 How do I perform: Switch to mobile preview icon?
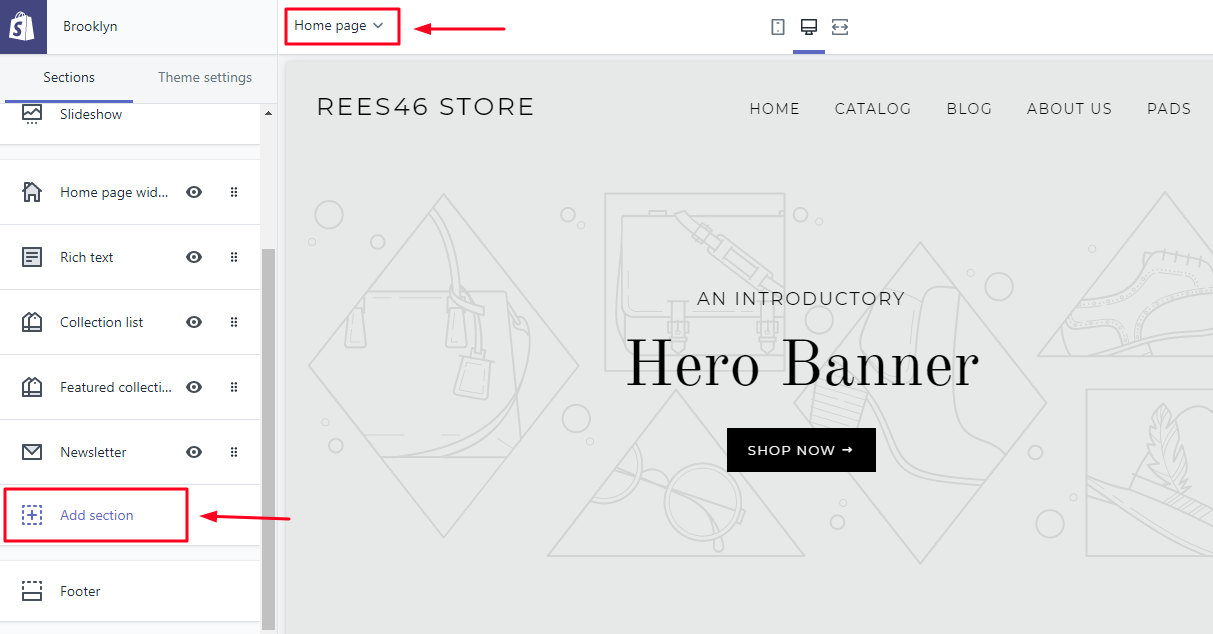click(x=778, y=27)
